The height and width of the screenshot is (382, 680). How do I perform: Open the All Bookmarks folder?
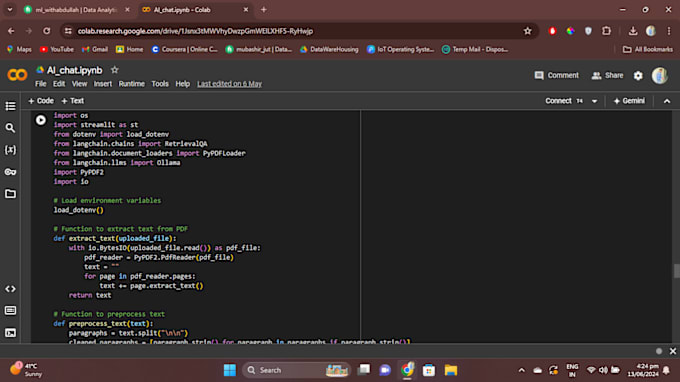point(648,49)
